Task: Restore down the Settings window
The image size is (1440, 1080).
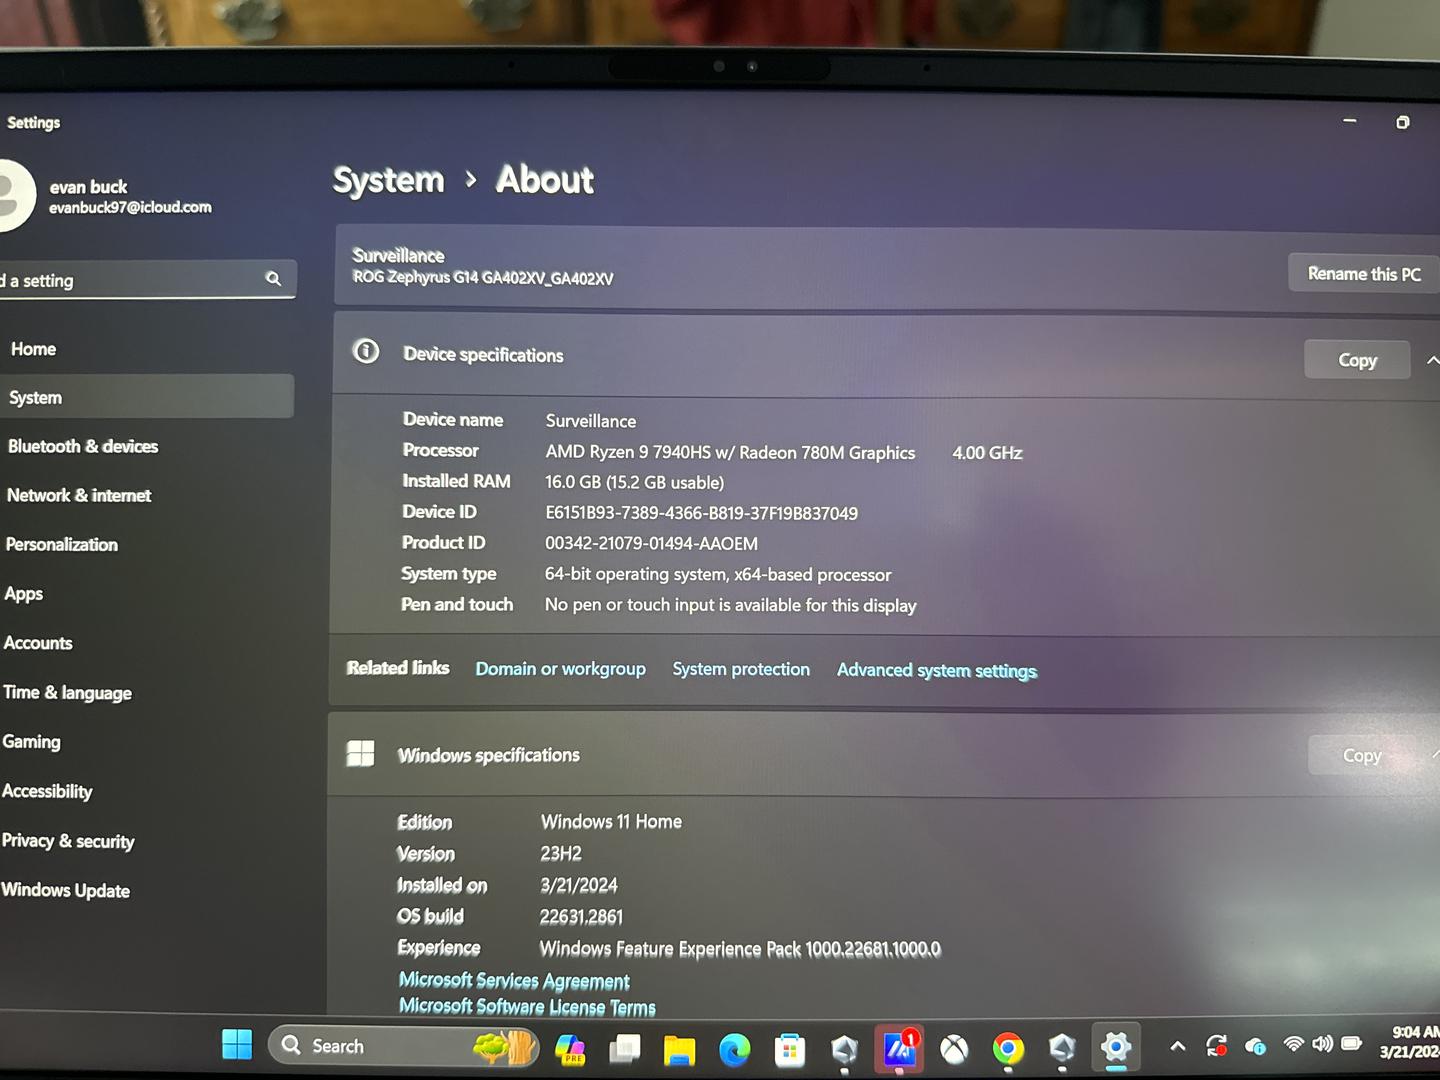Action: pos(1402,122)
